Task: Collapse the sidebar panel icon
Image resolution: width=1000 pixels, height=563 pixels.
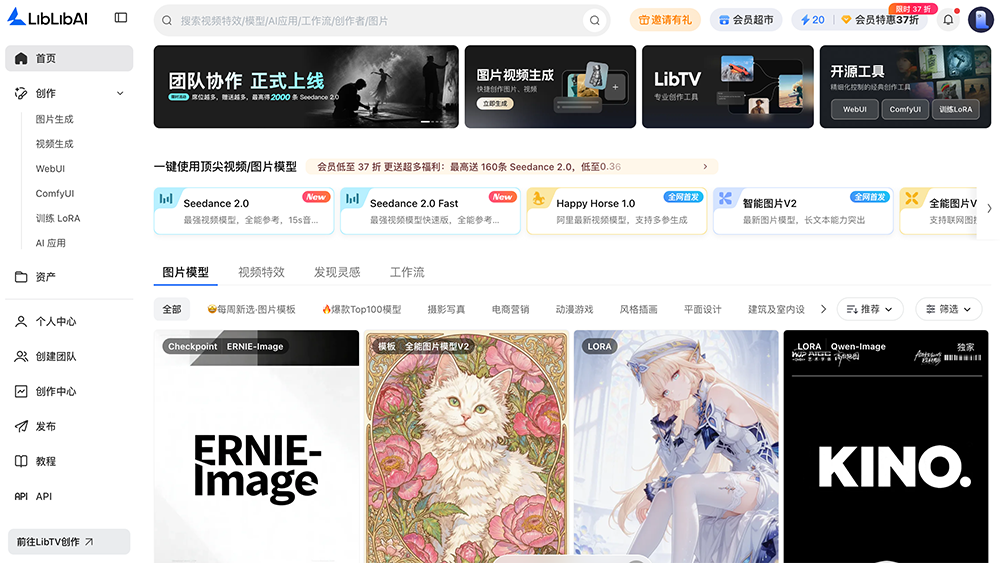Action: point(121,18)
